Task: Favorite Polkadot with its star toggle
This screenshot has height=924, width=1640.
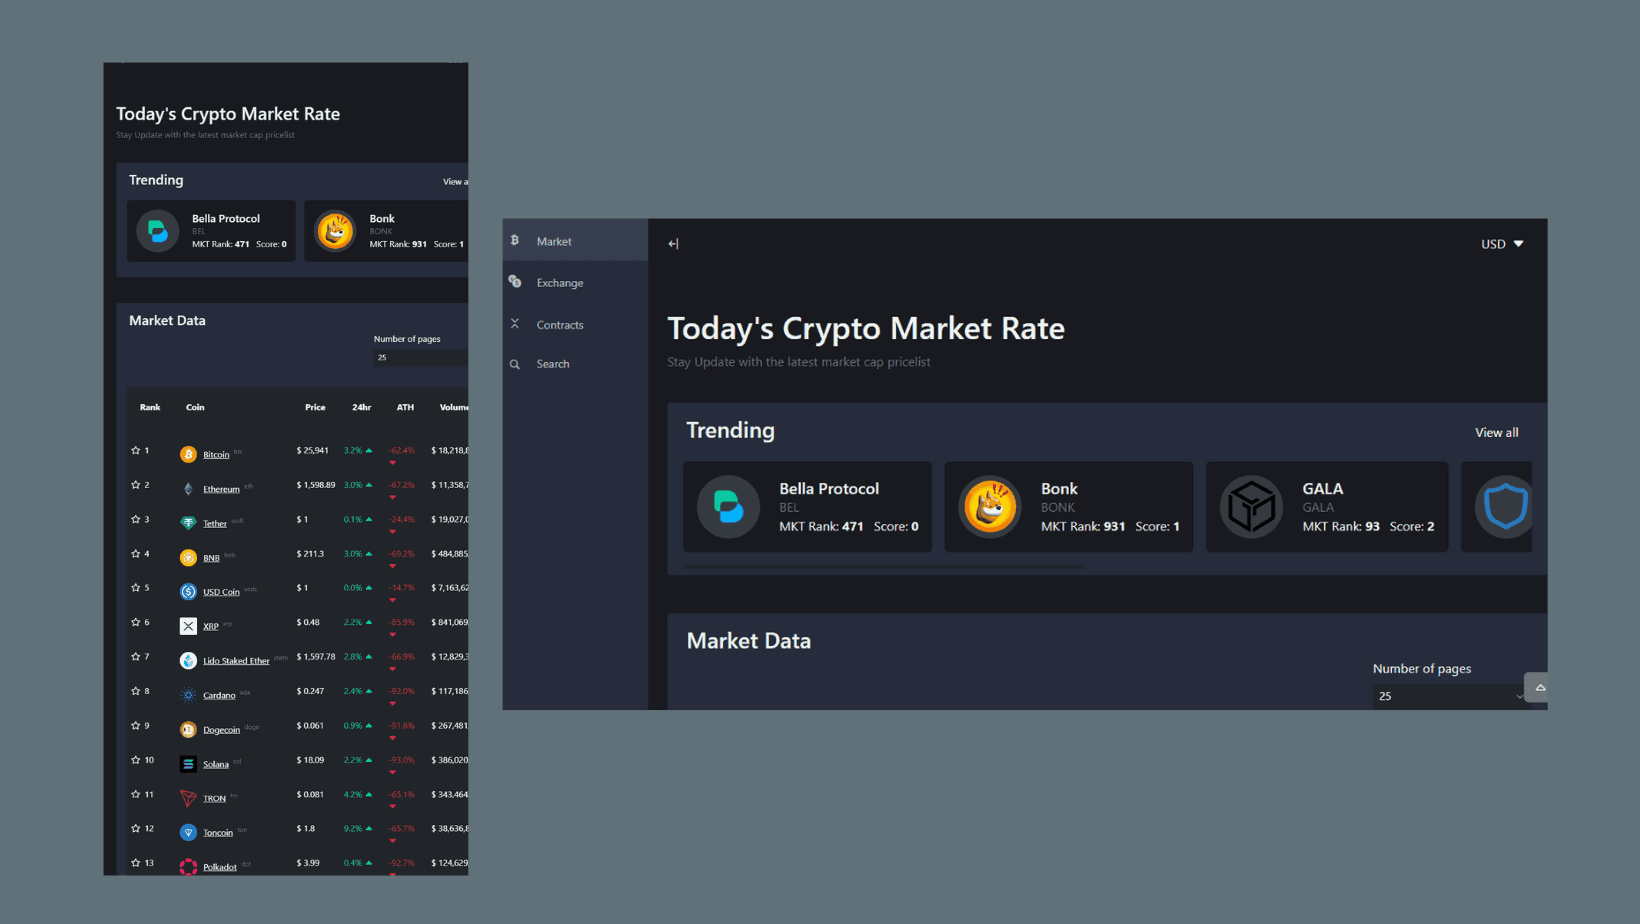Action: click(x=136, y=863)
